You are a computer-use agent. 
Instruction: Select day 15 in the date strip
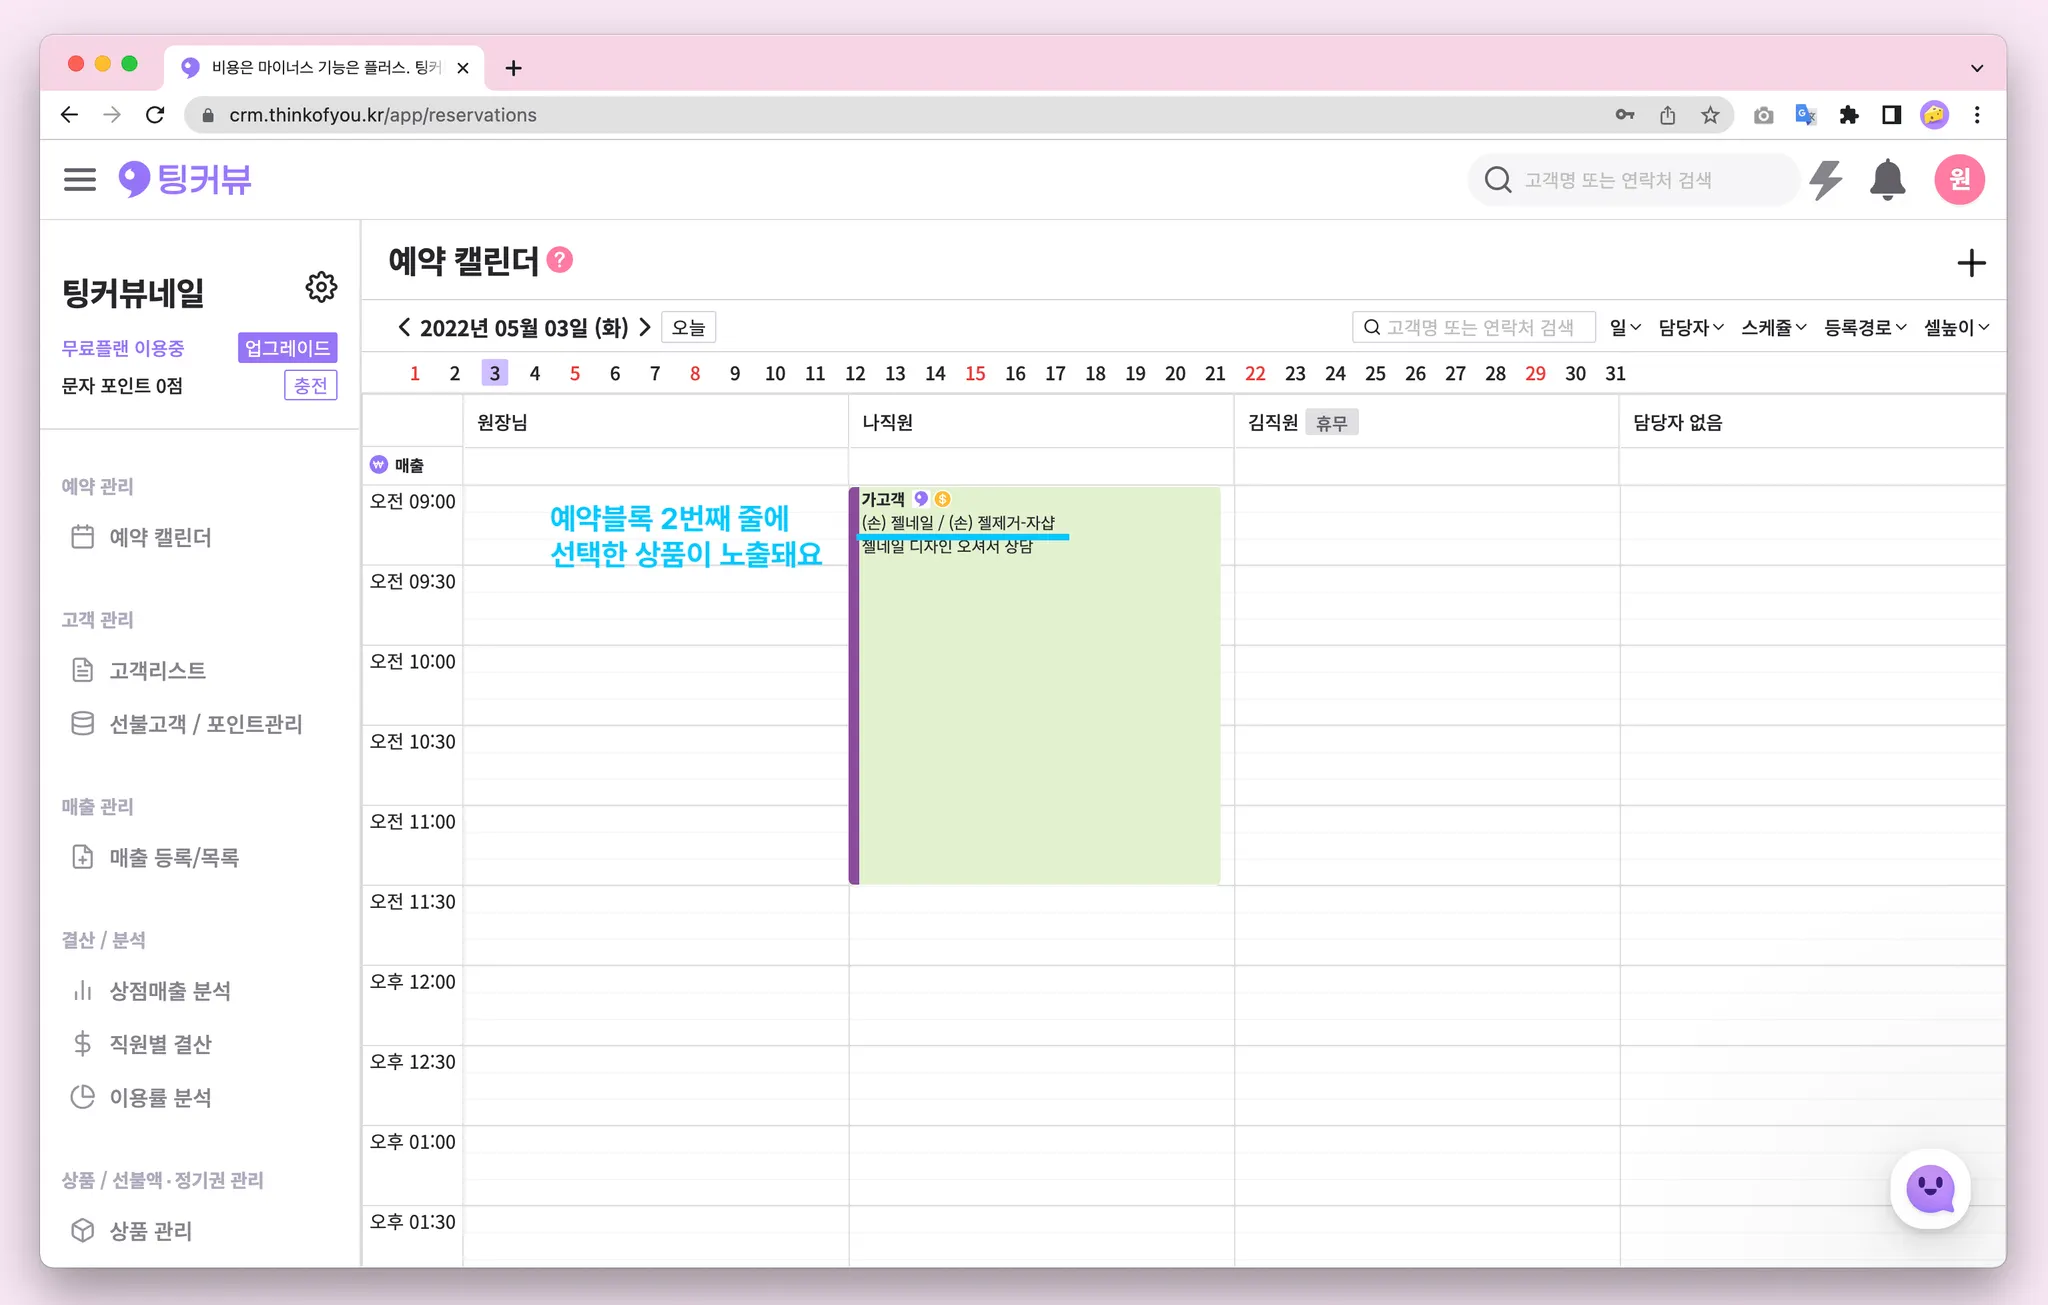pyautogui.click(x=975, y=373)
